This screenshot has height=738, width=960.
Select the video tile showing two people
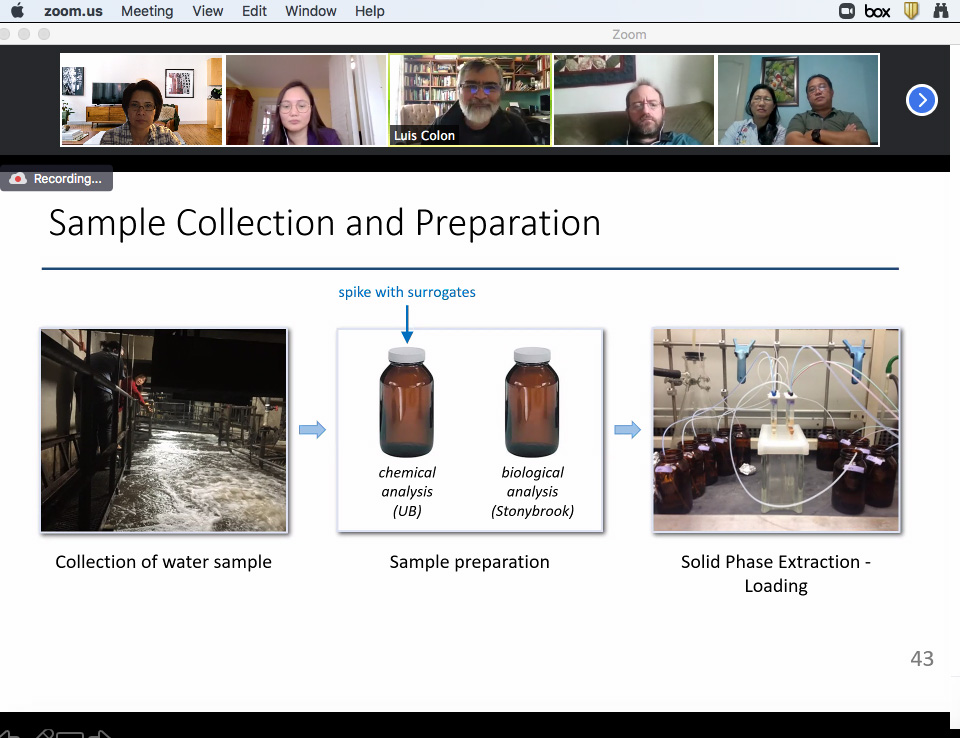tap(798, 100)
